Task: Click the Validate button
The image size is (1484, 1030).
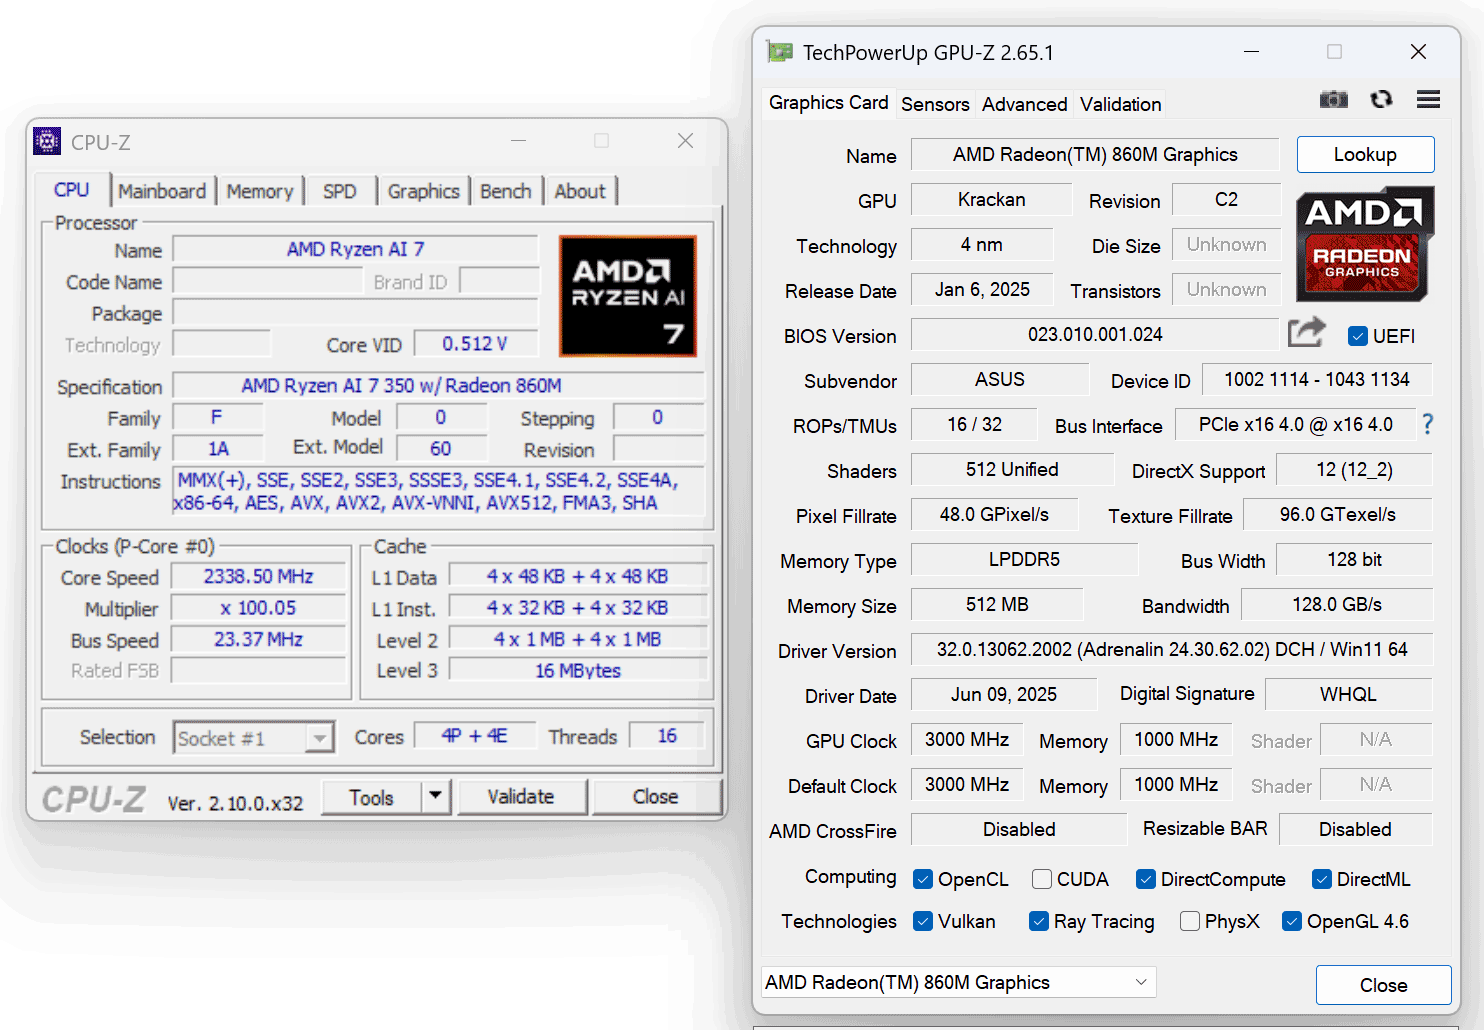Action: point(521,796)
